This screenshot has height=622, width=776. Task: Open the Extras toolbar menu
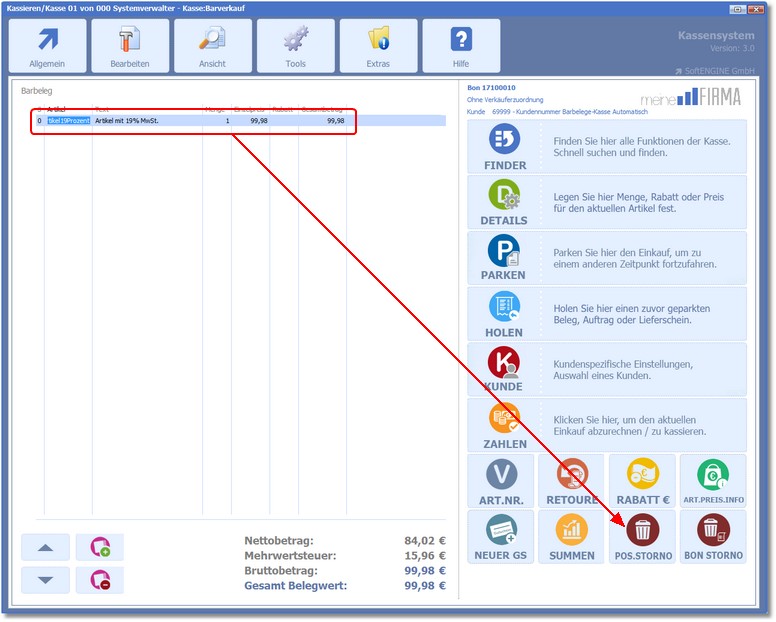378,46
